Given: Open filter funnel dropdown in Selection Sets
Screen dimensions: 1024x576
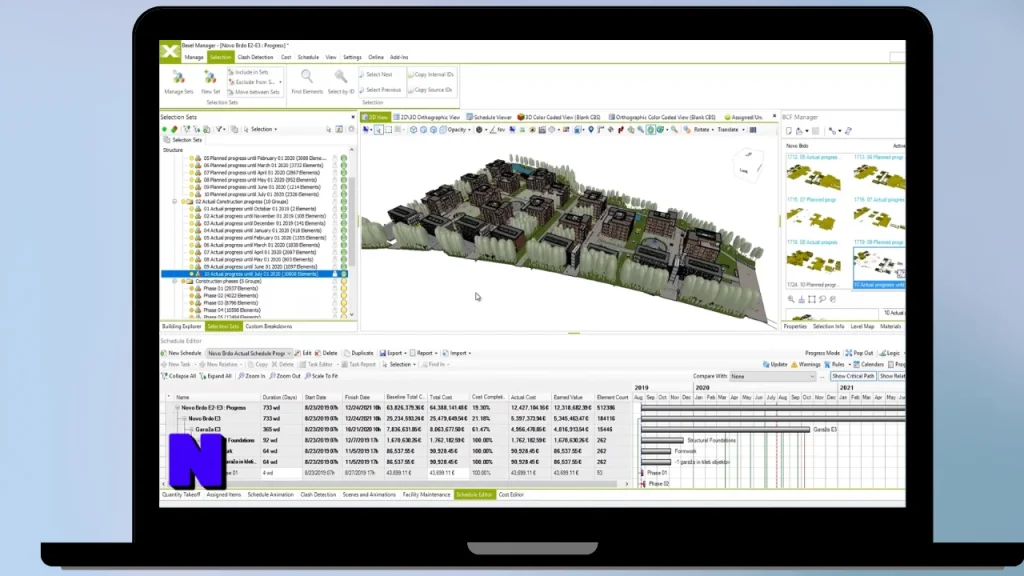Looking at the screenshot, I should coord(220,129).
